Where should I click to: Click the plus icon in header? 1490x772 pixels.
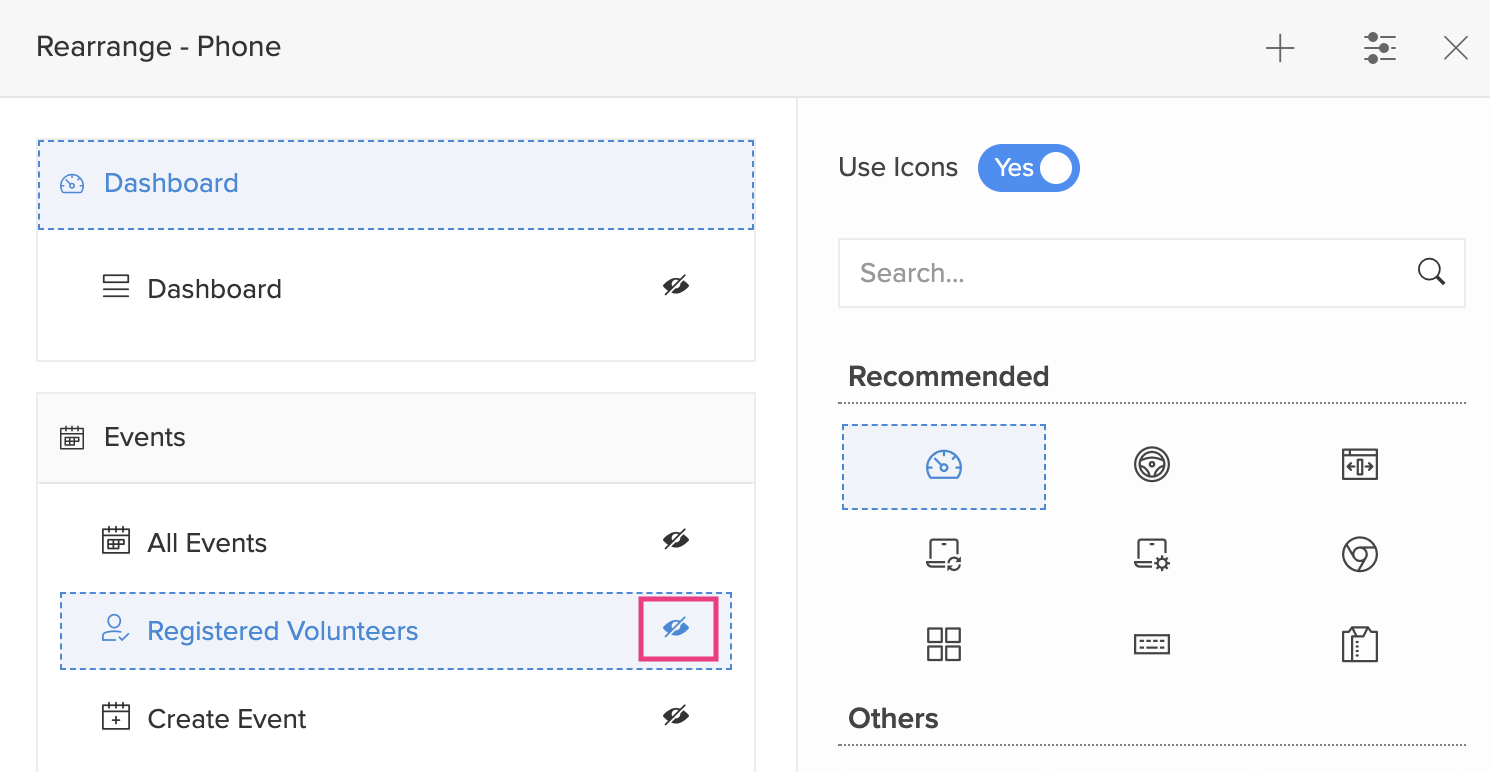pos(1280,48)
